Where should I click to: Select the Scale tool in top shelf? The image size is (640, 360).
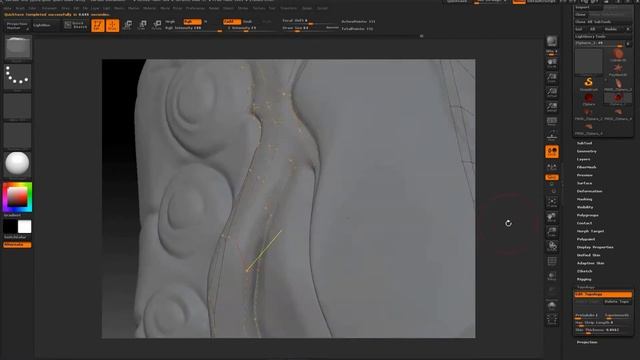click(x=142, y=25)
